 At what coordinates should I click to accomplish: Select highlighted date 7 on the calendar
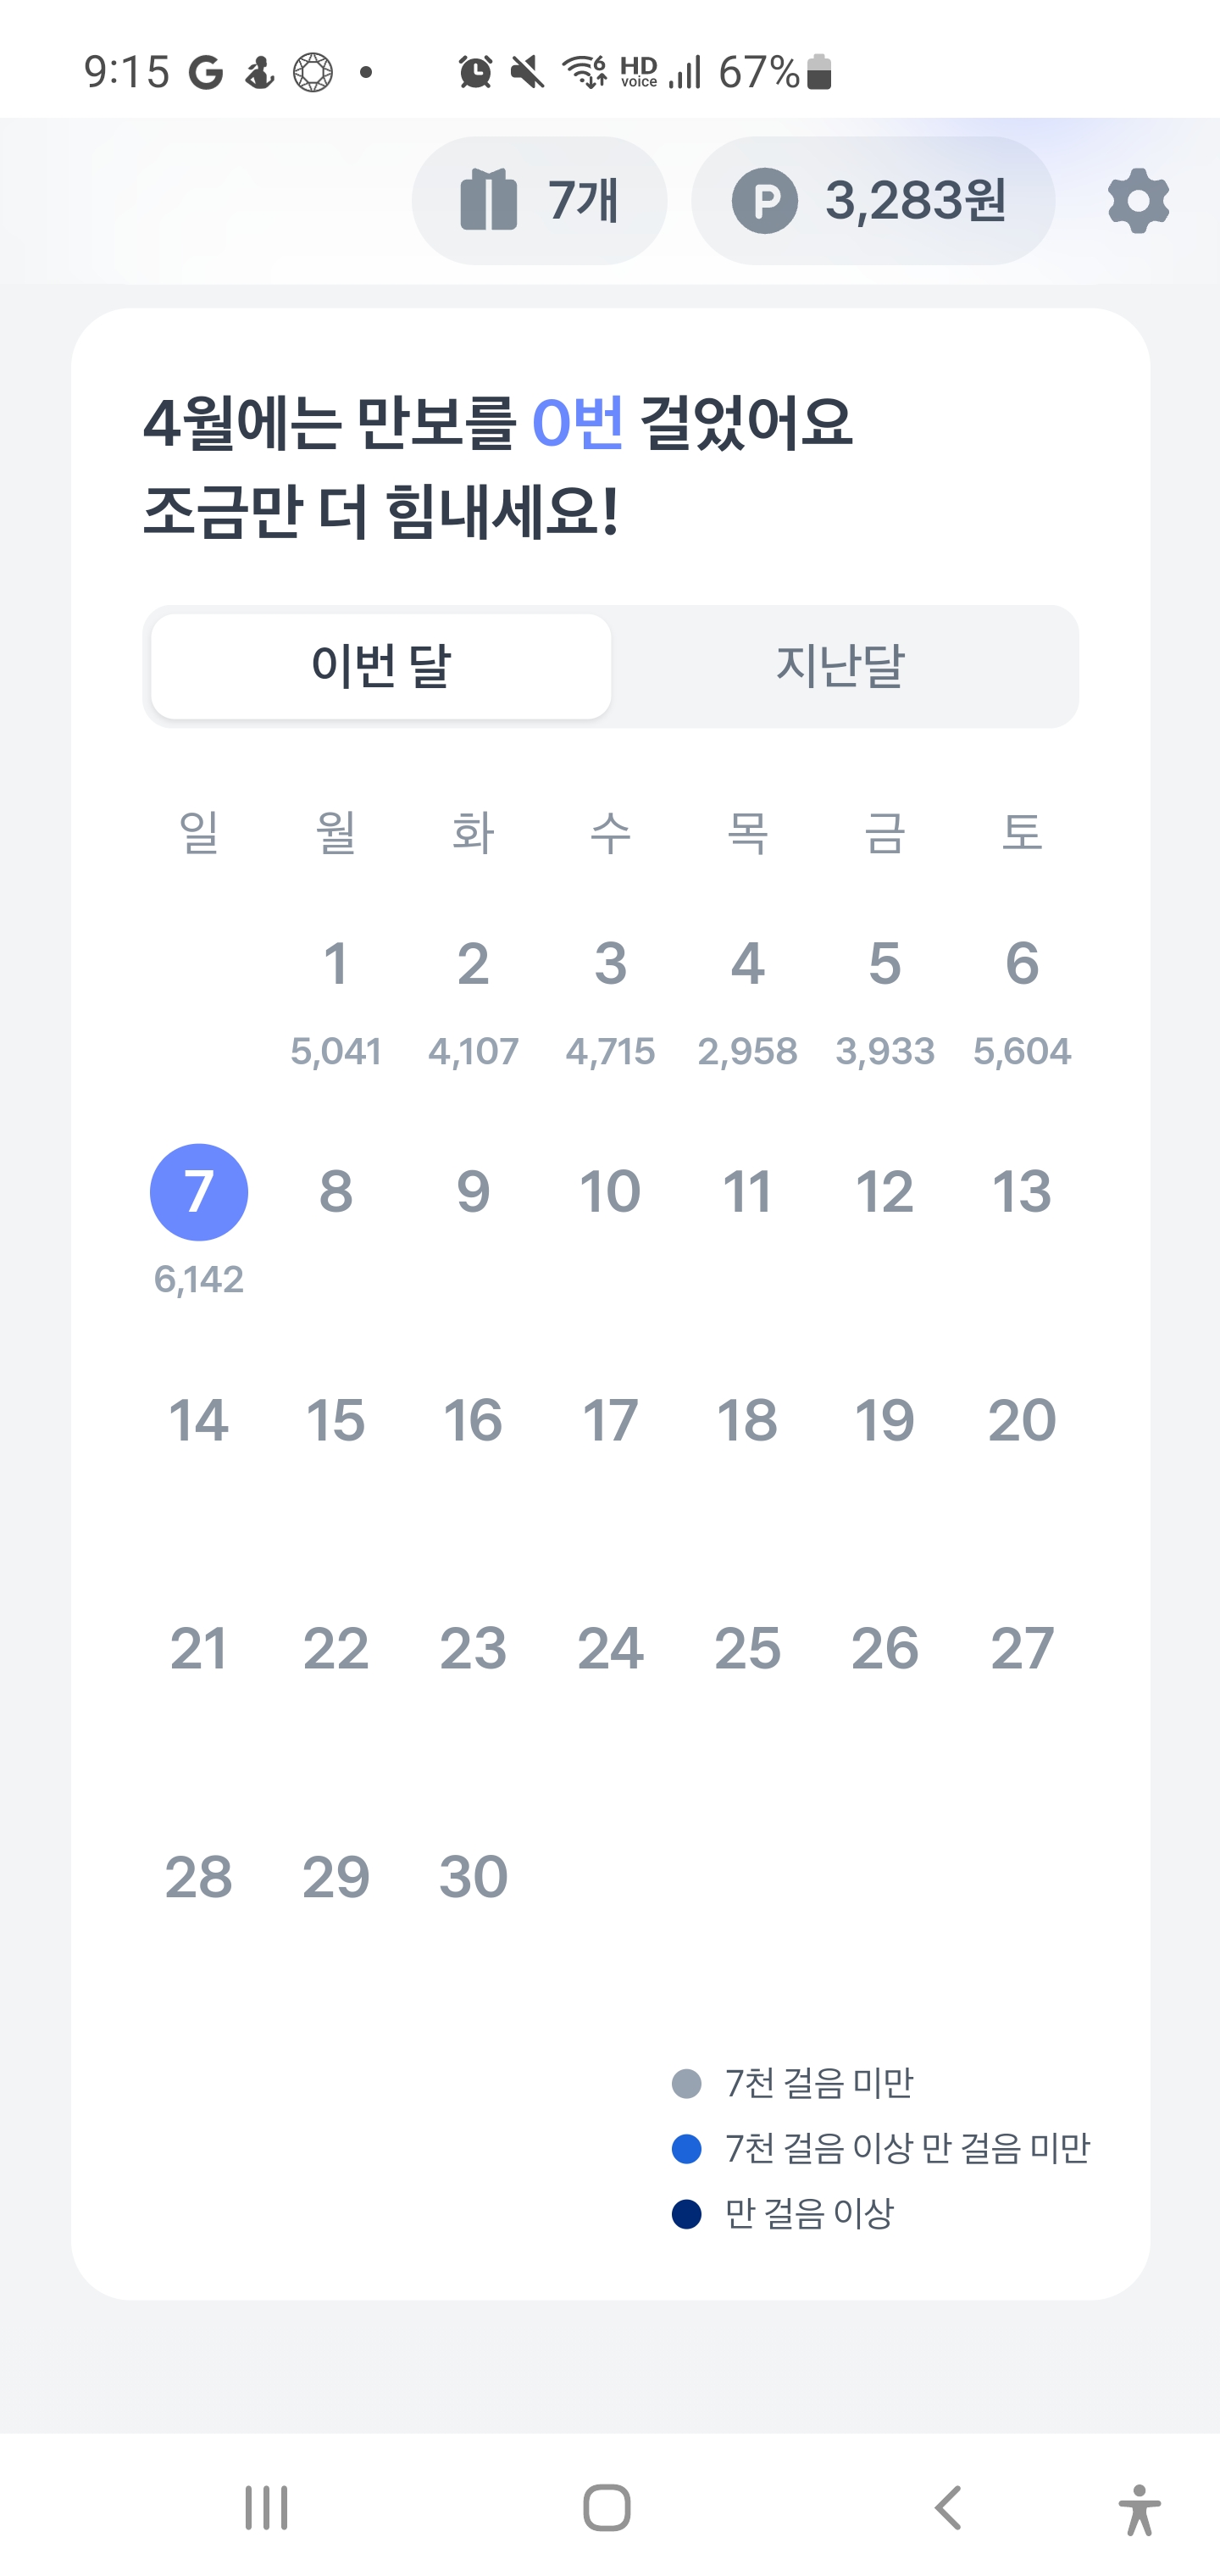(x=199, y=1192)
